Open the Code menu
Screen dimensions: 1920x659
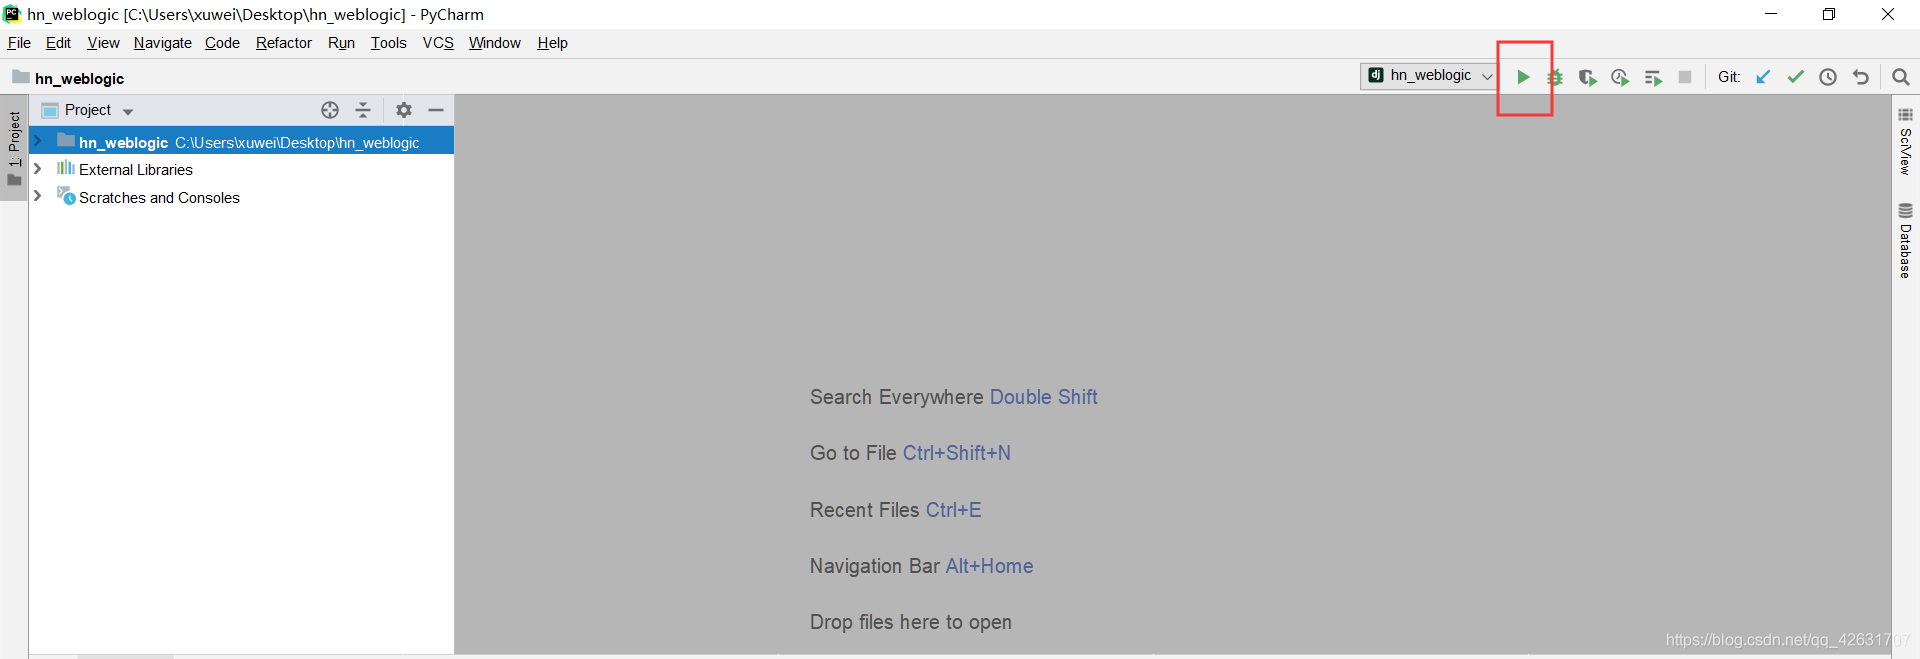[x=222, y=43]
